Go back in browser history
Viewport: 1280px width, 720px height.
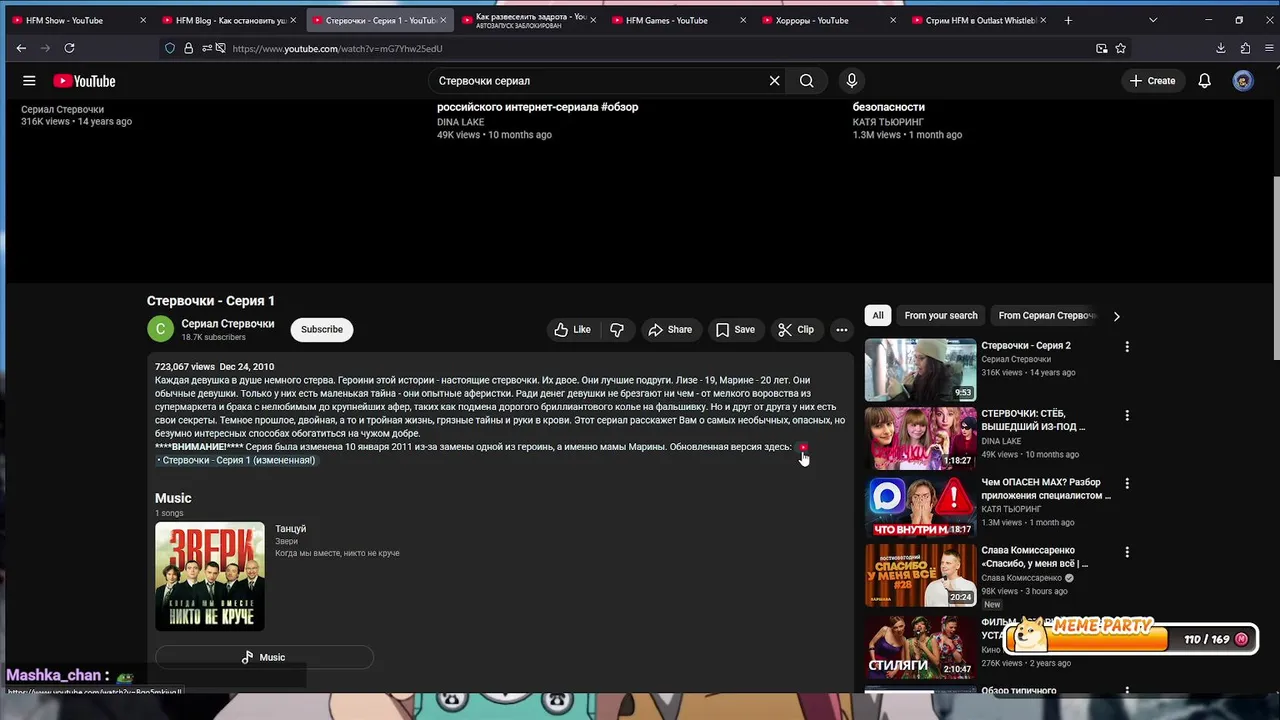tap(21, 48)
